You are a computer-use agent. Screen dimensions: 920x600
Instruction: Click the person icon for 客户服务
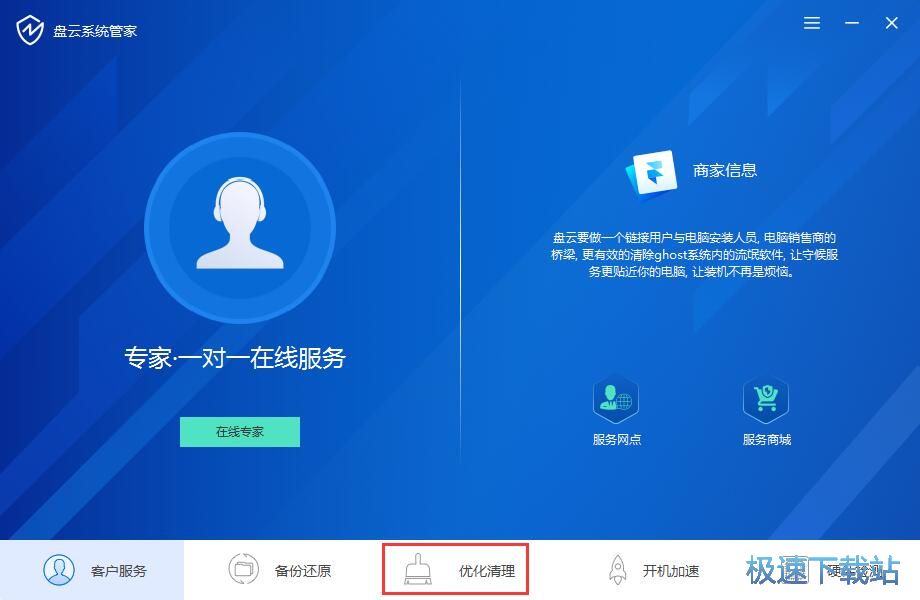pyautogui.click(x=58, y=569)
